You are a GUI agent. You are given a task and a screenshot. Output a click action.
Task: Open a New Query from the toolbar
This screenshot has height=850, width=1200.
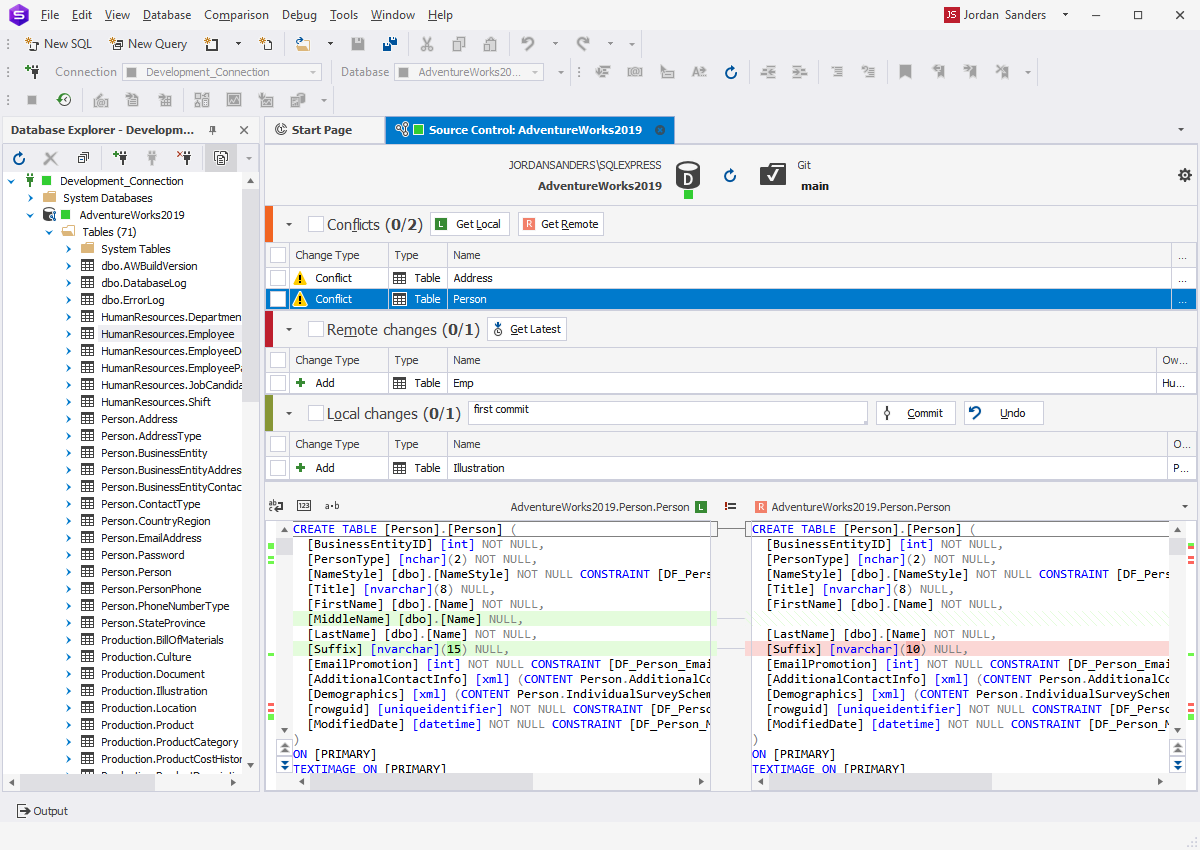(x=148, y=44)
